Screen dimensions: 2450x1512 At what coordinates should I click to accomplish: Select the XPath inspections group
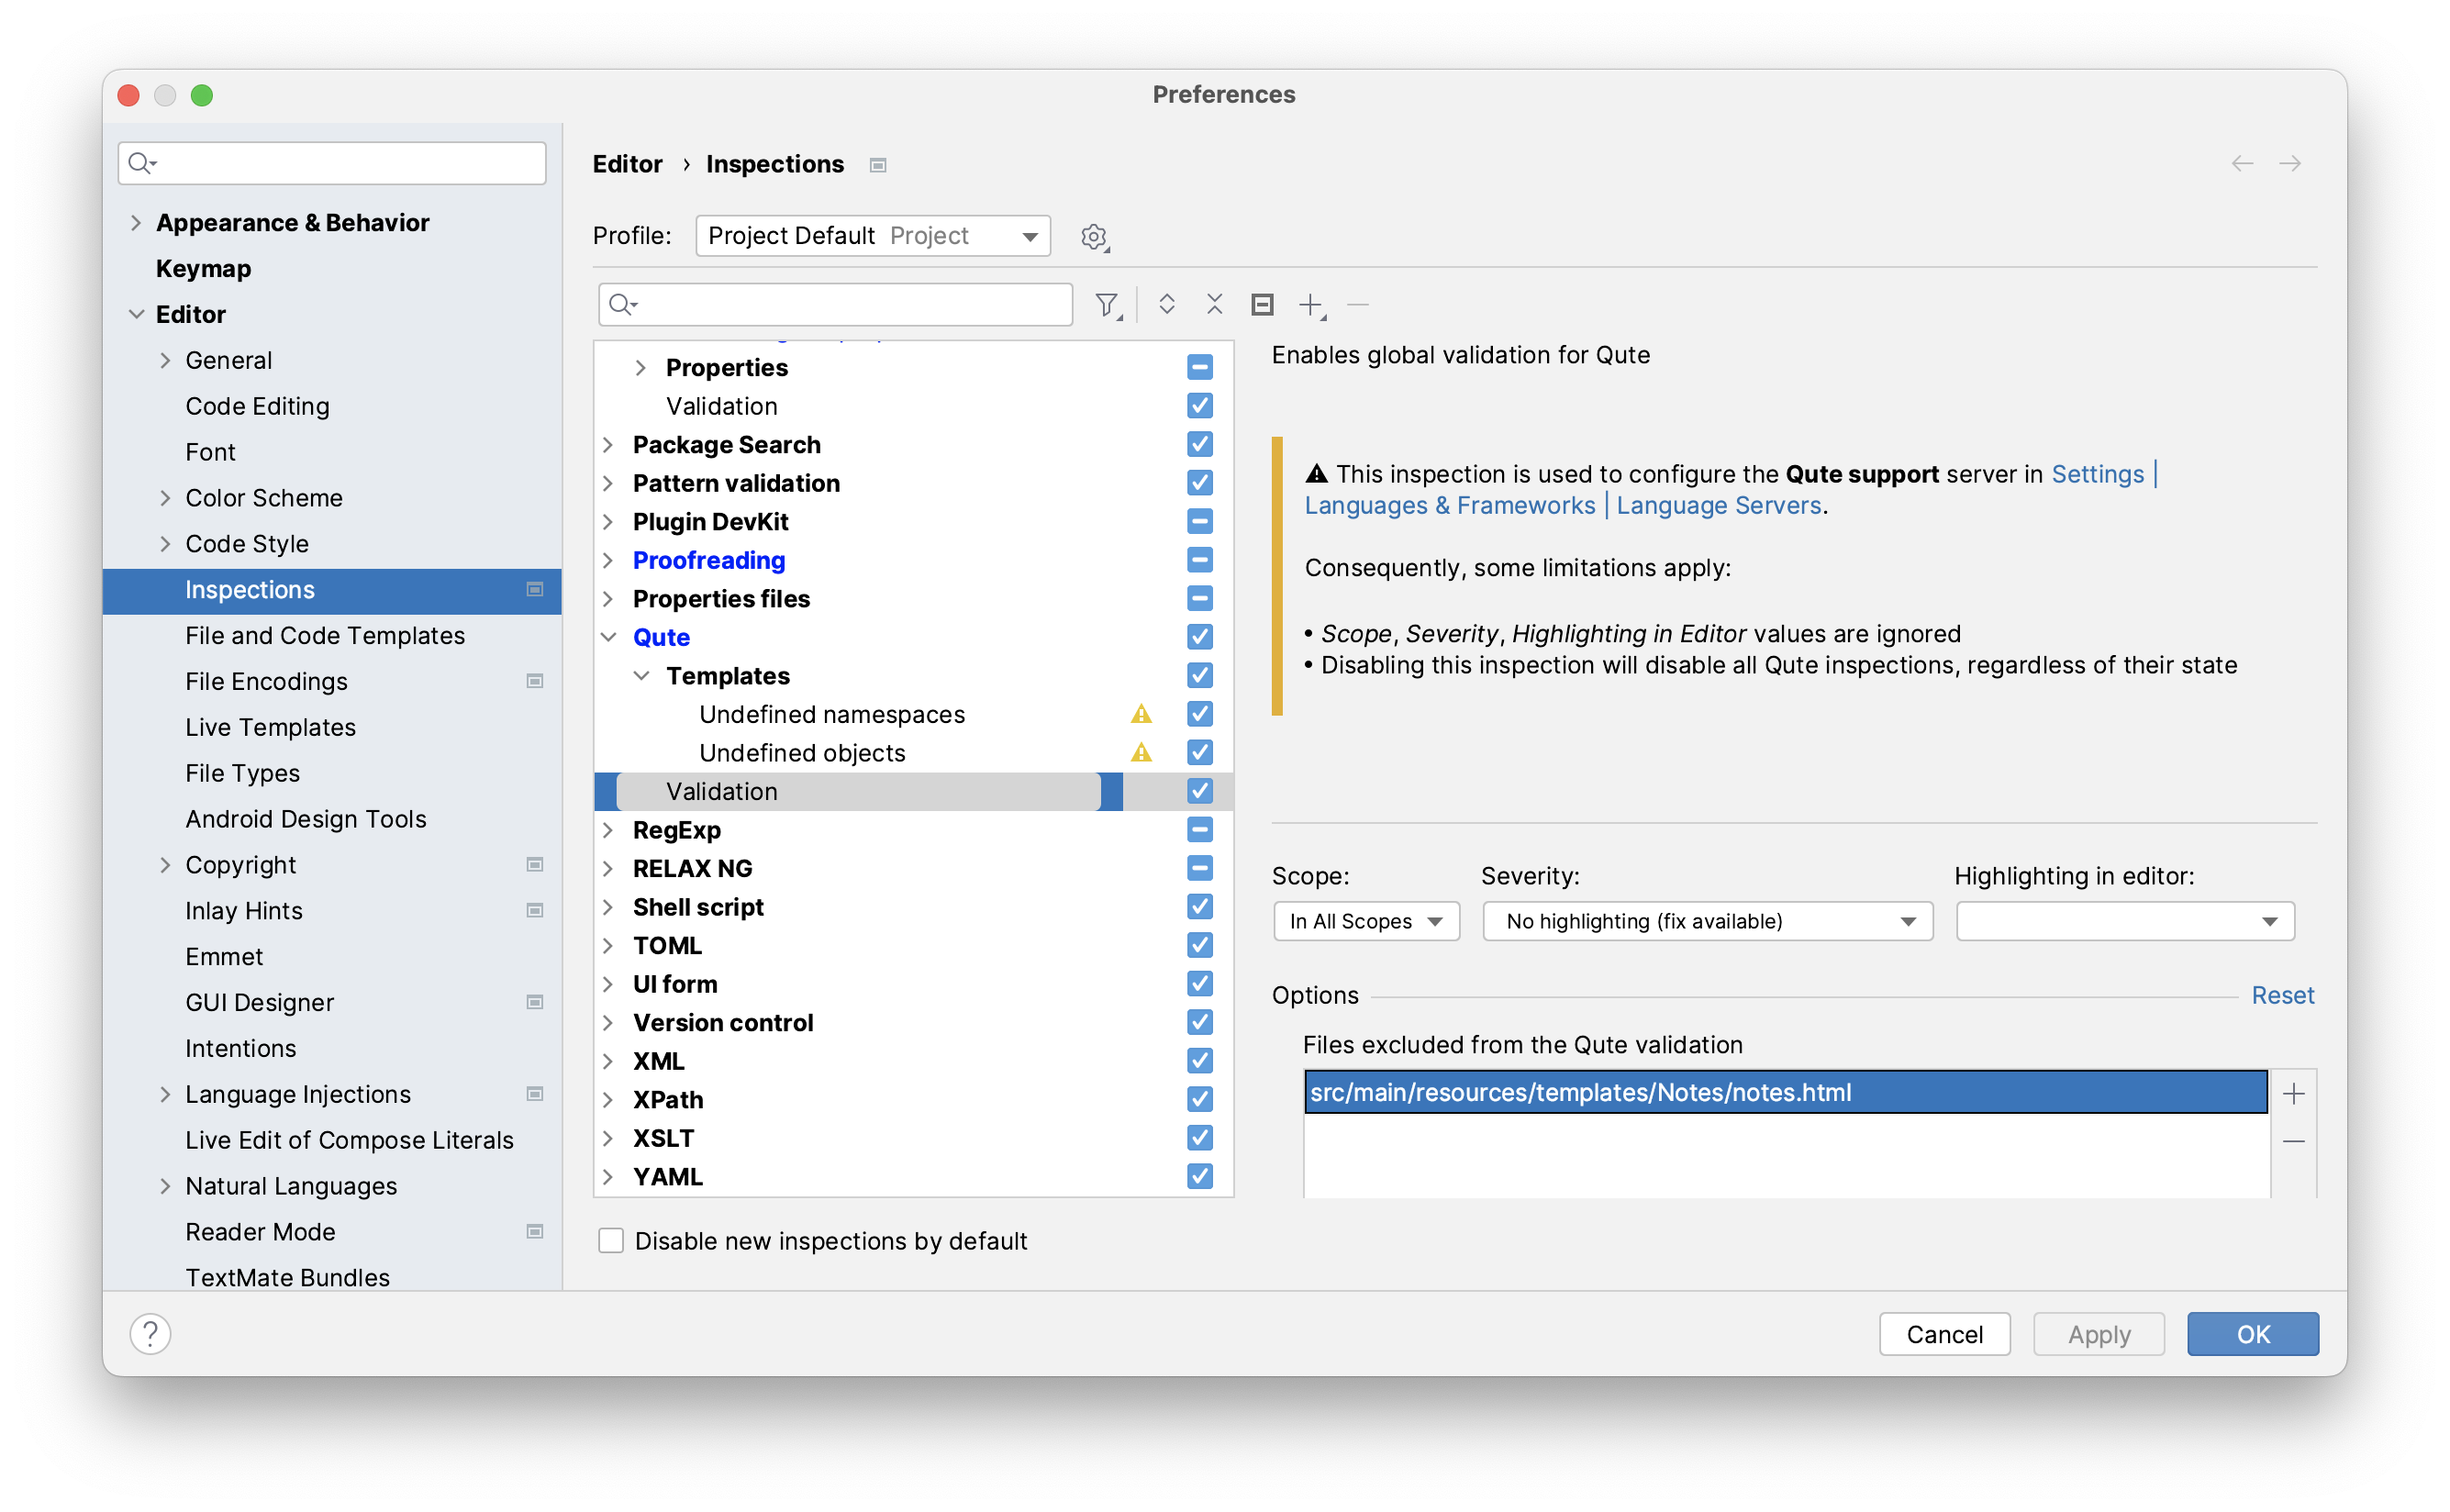pyautogui.click(x=668, y=1099)
